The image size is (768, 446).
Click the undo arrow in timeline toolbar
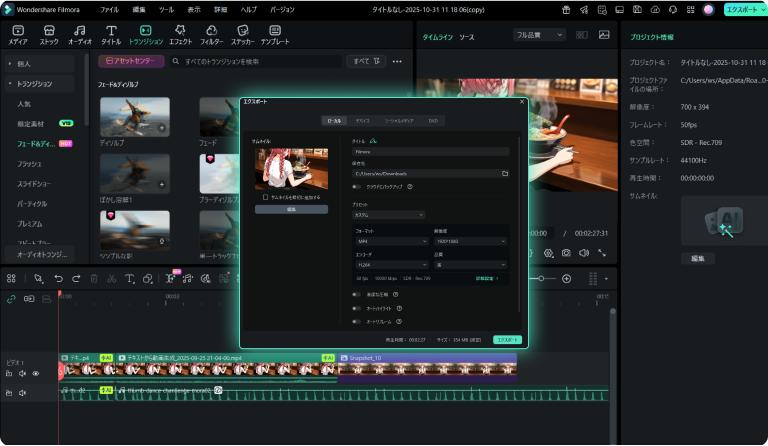coord(60,278)
